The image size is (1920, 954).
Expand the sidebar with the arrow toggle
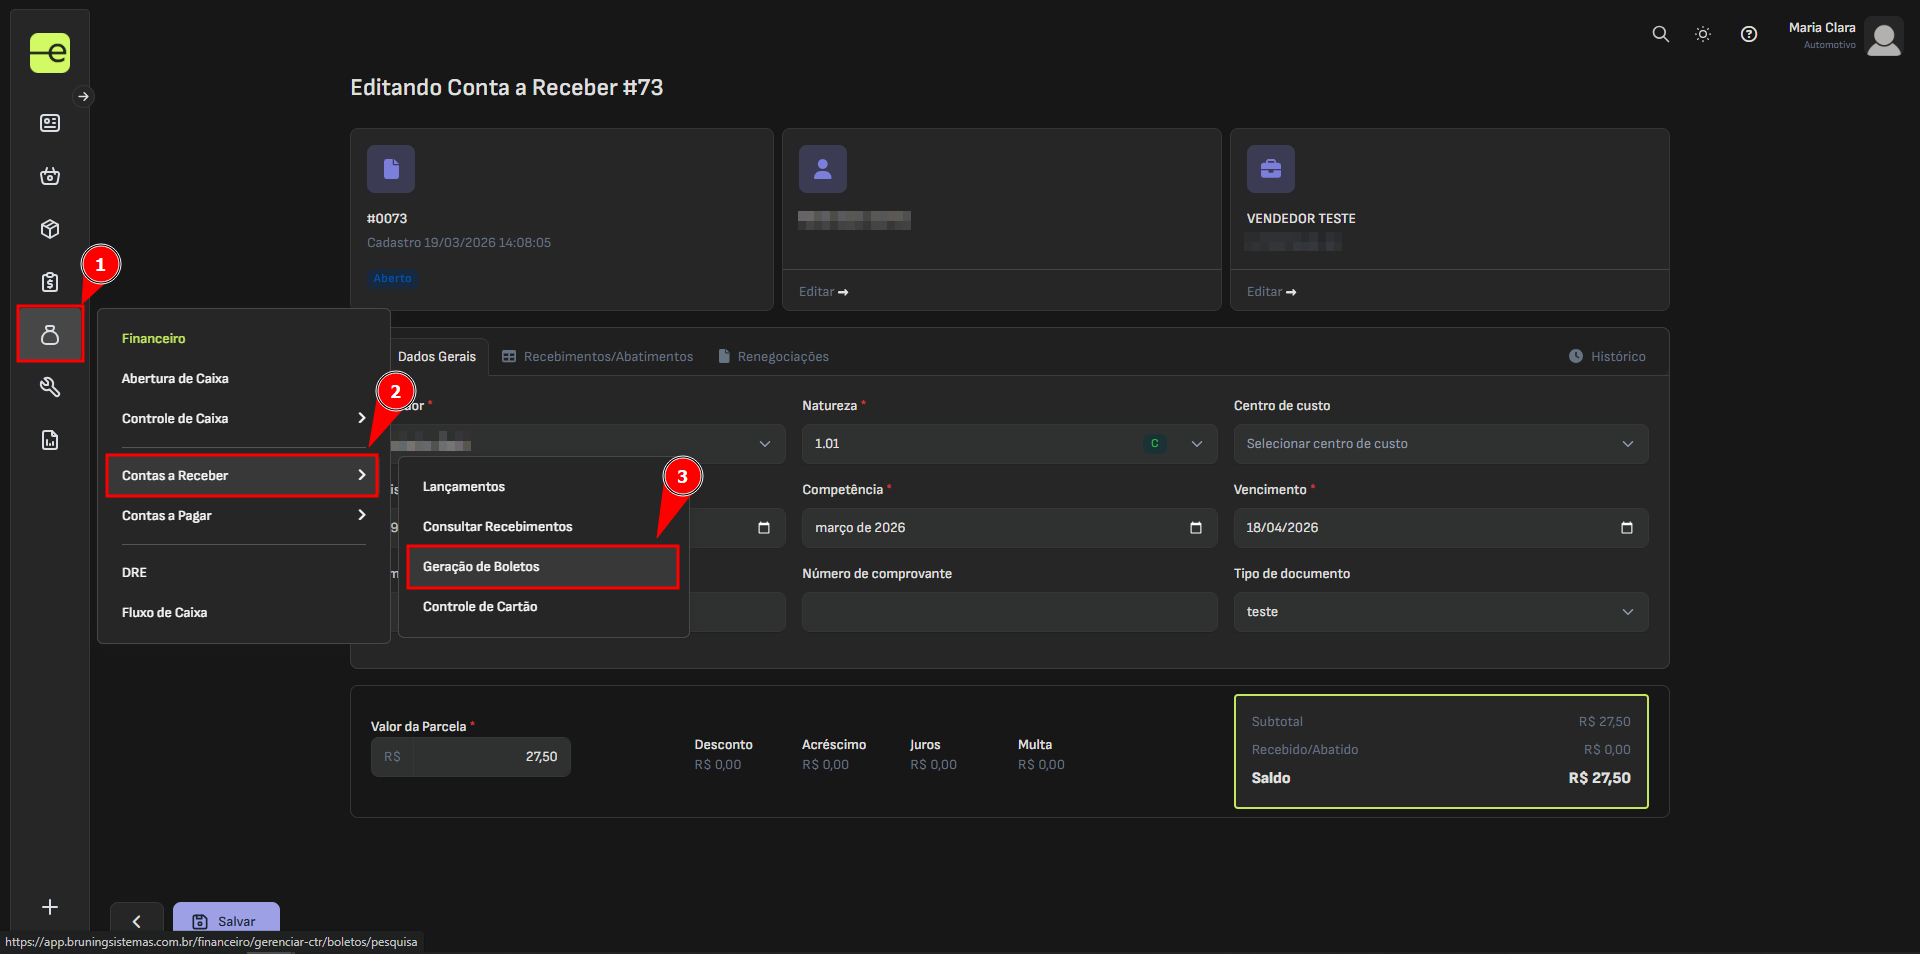click(84, 97)
